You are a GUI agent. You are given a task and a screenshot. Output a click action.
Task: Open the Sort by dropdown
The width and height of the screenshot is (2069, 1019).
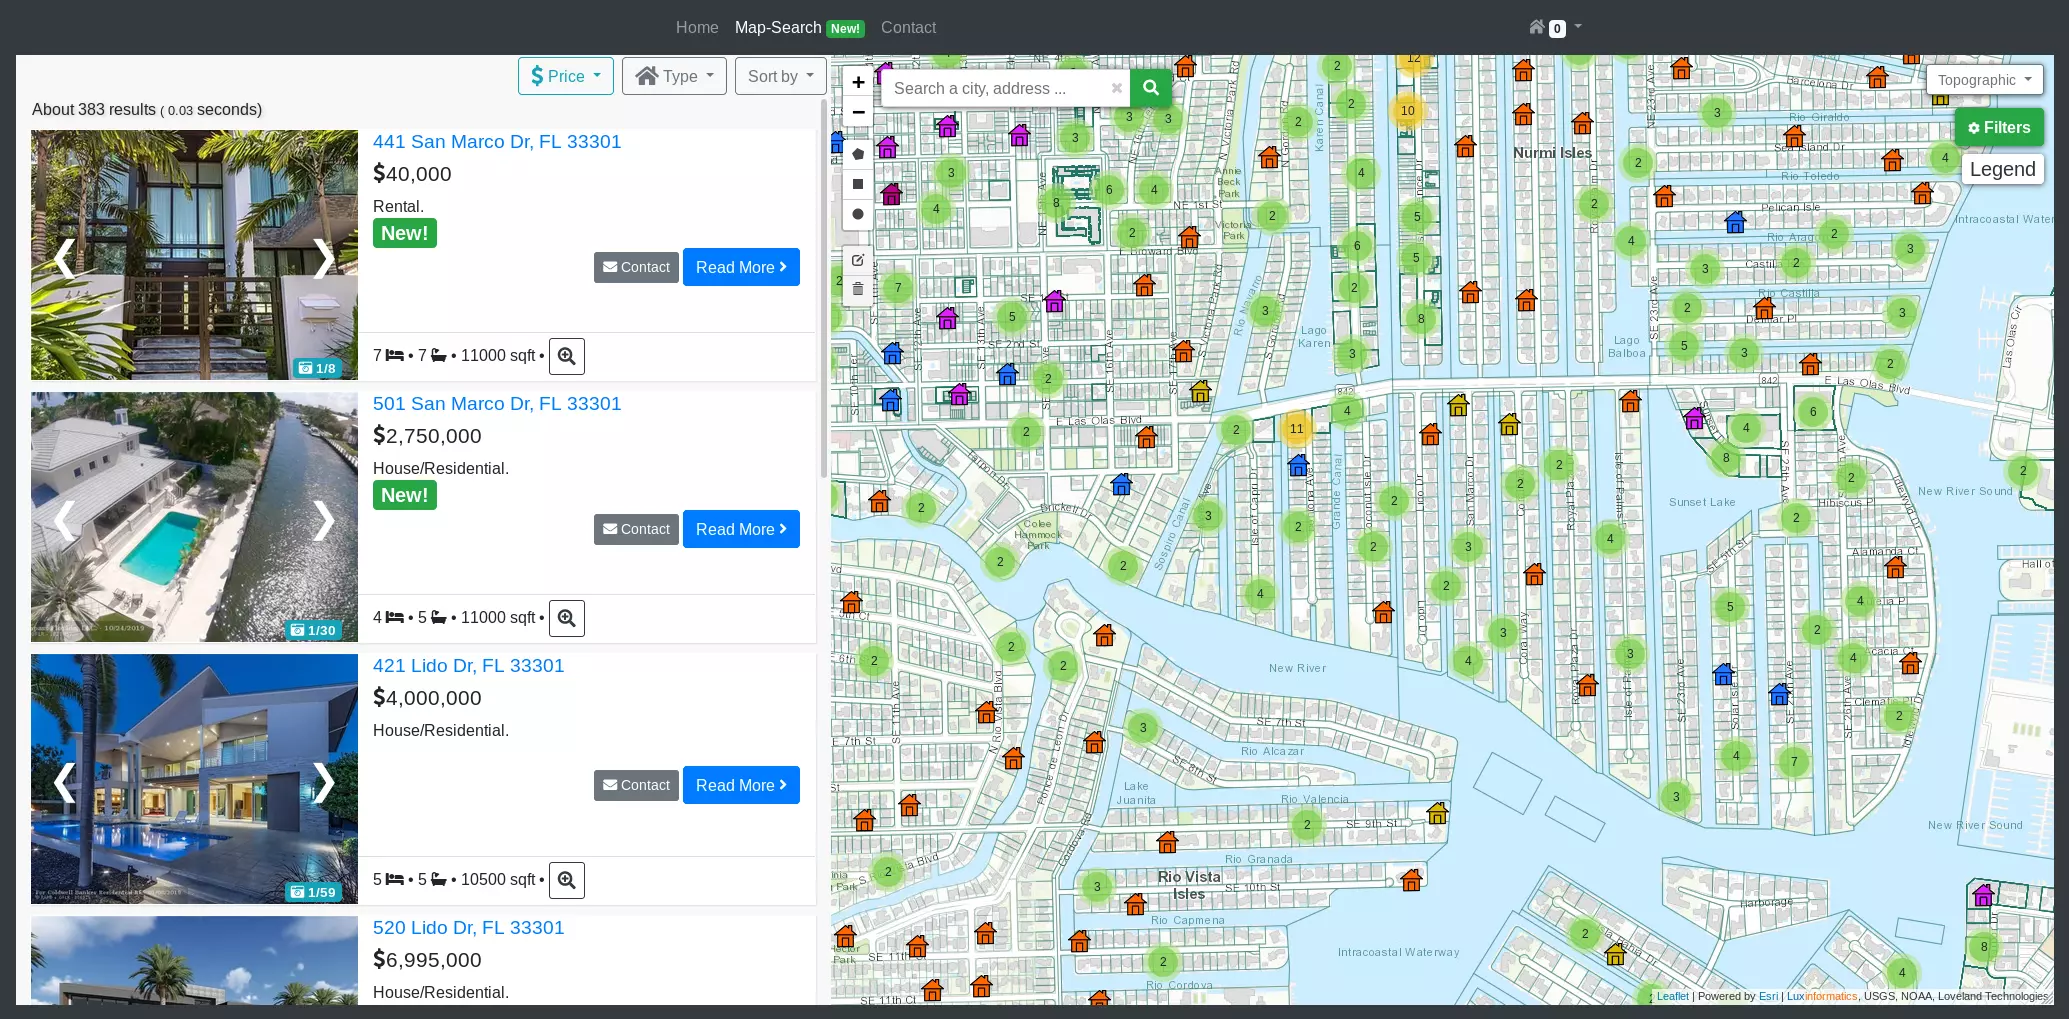(x=780, y=76)
